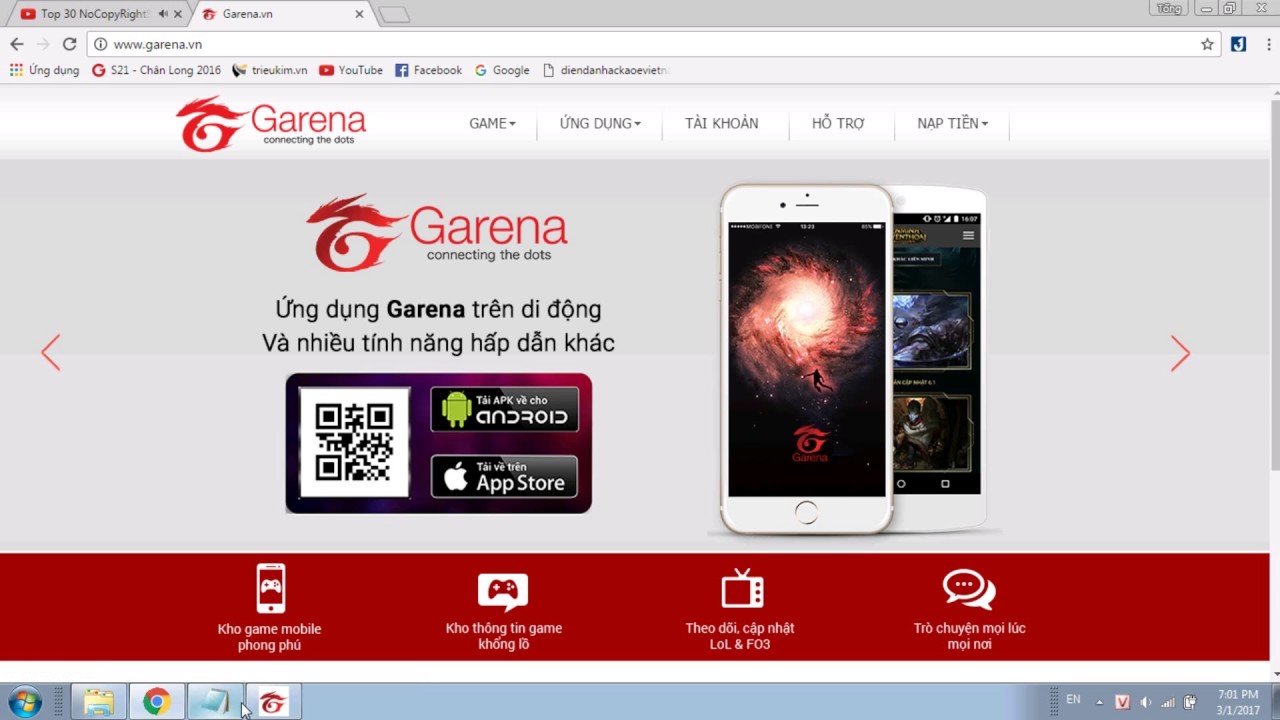The width and height of the screenshot is (1280, 720).
Task: Click the chat bubbles icon
Action: click(969, 589)
